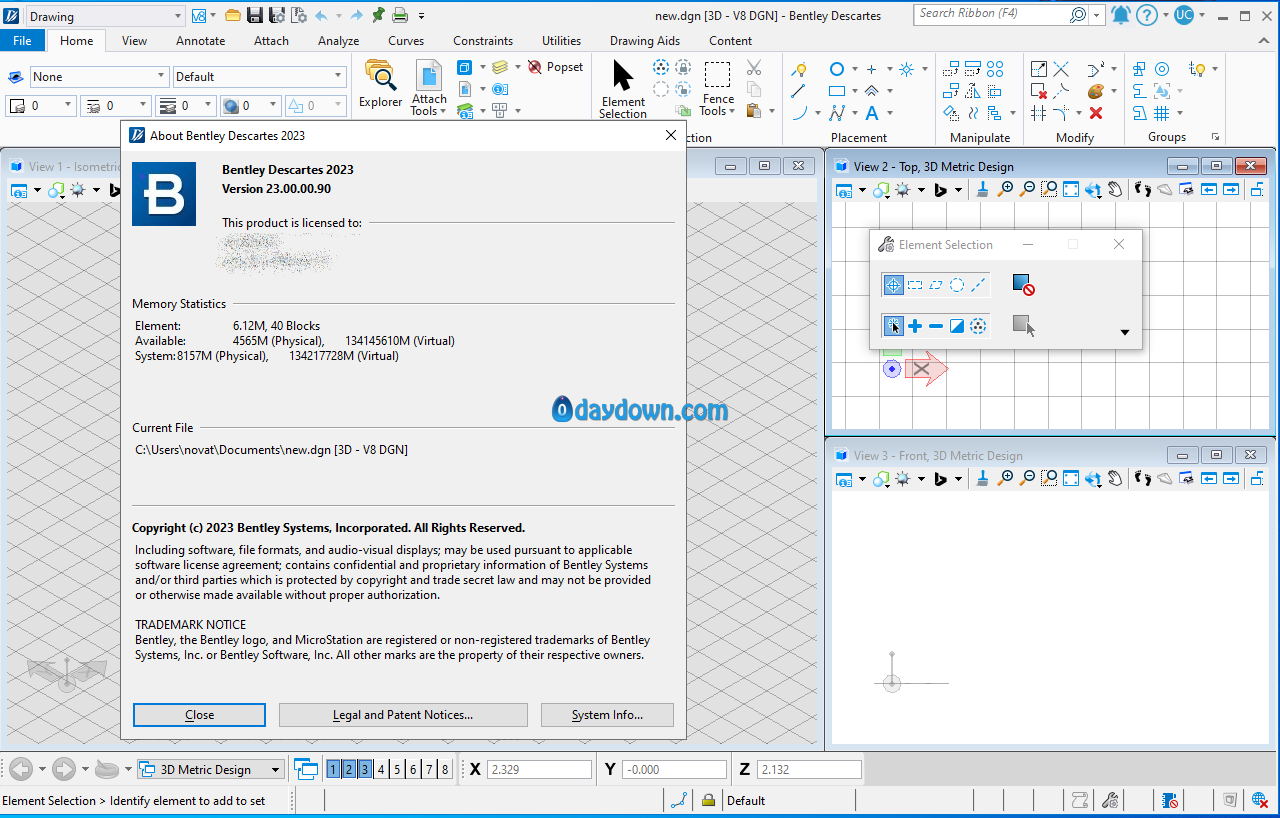Click View Previous arrow in View 2 toolbar
This screenshot has width=1280, height=818.
click(1209, 189)
